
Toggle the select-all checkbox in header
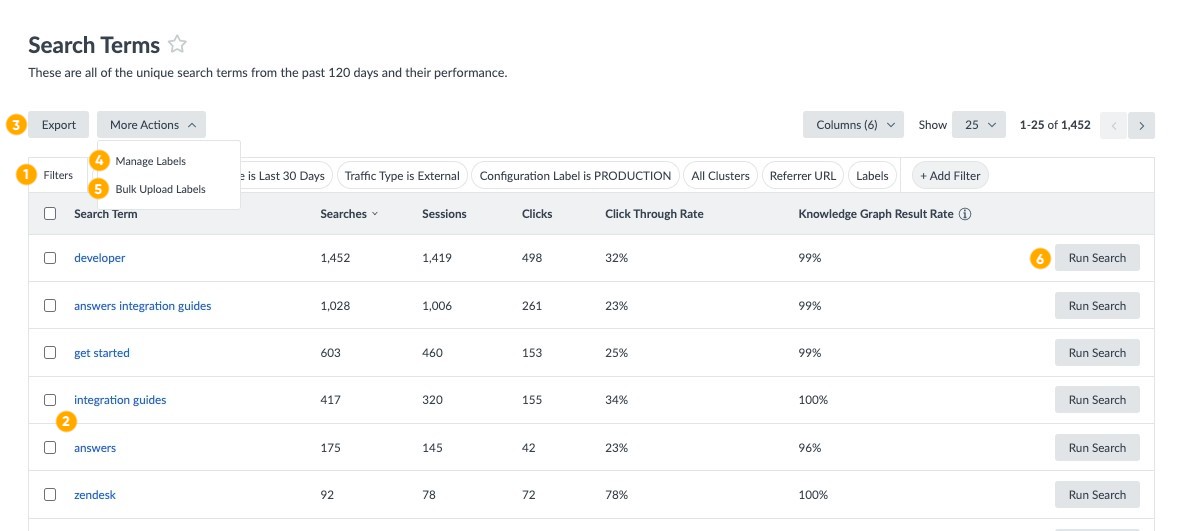point(50,214)
